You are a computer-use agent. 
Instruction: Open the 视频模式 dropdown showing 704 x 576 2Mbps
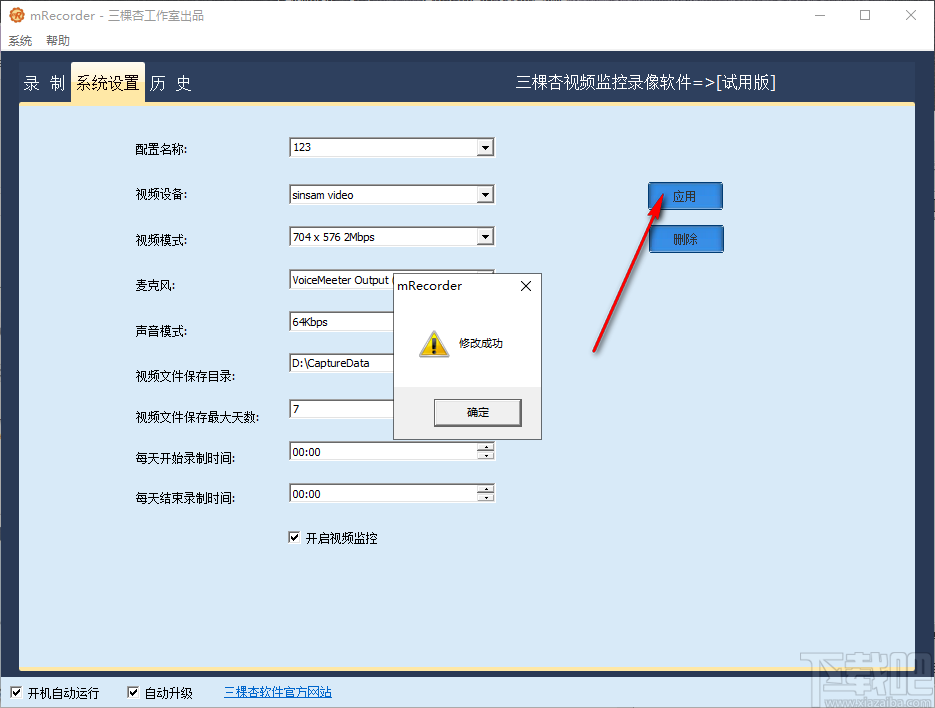tap(486, 236)
